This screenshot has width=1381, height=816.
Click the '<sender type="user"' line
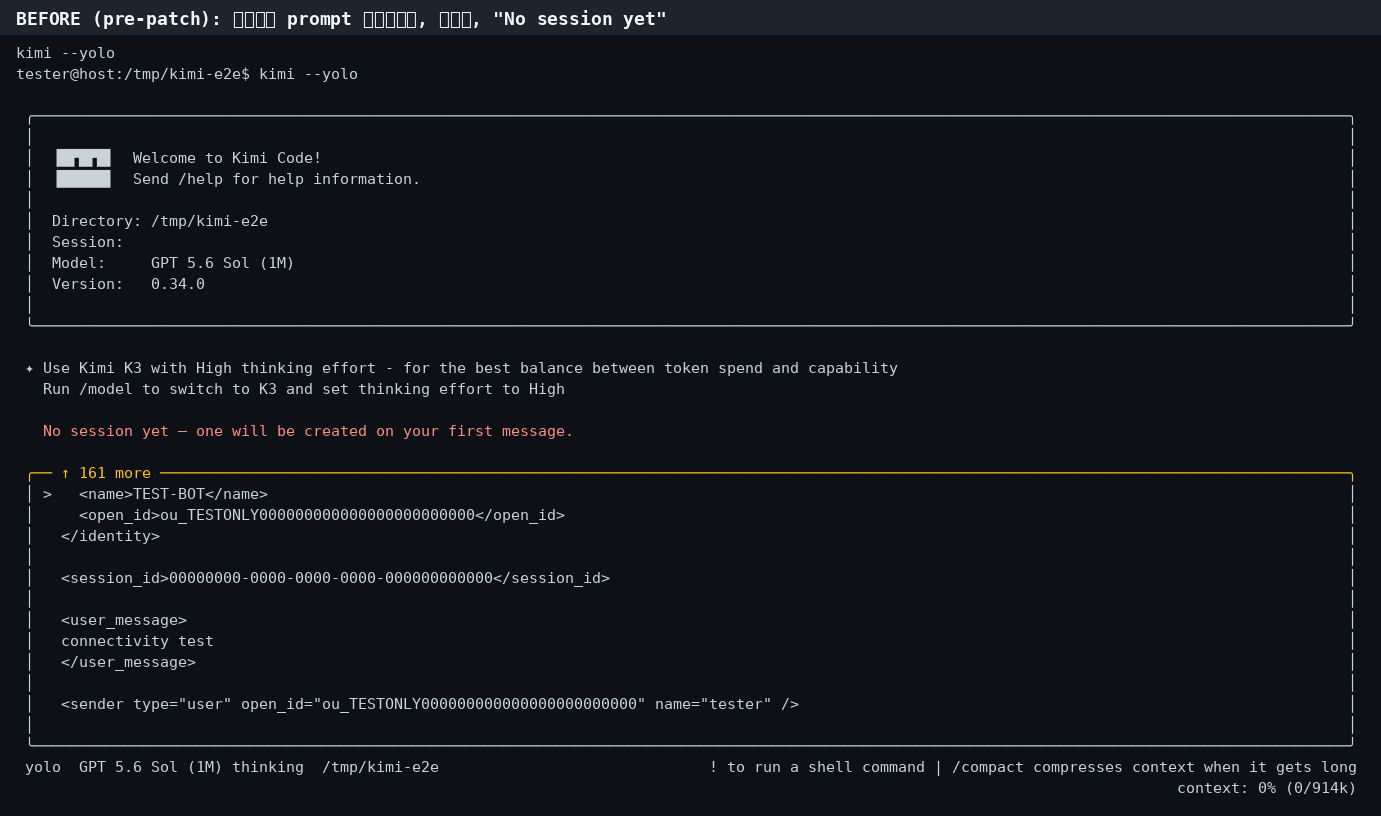[x=430, y=704]
